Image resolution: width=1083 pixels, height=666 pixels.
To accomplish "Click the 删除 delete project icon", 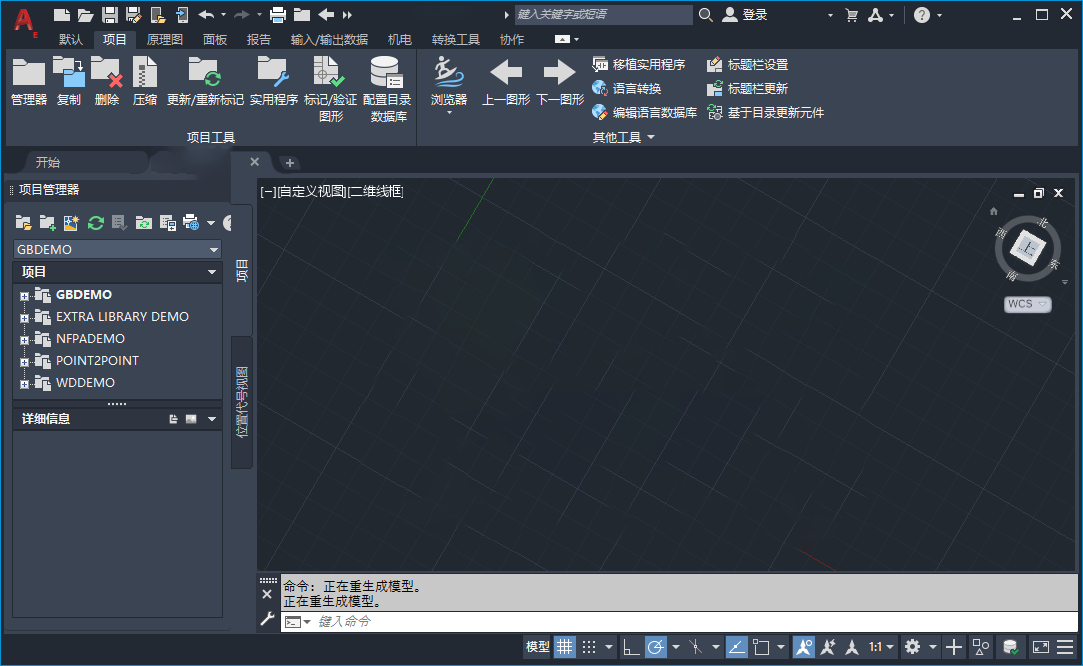I will 106,82.
